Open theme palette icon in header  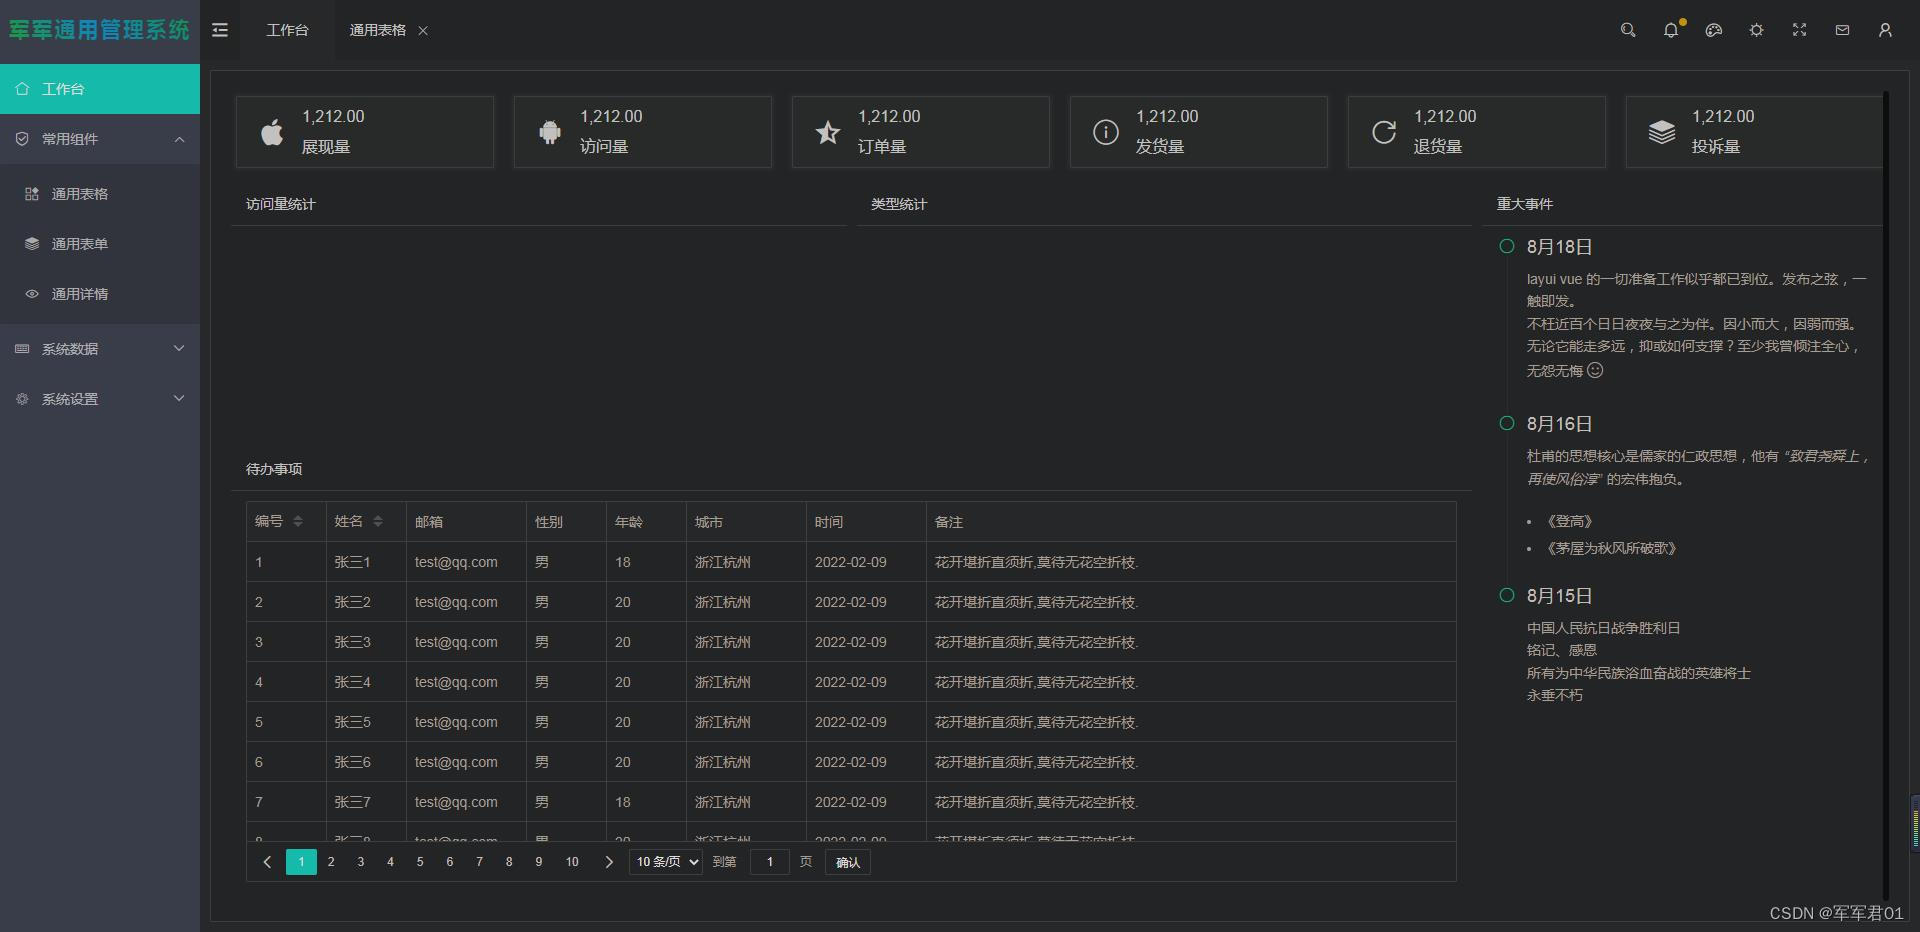pos(1714,30)
